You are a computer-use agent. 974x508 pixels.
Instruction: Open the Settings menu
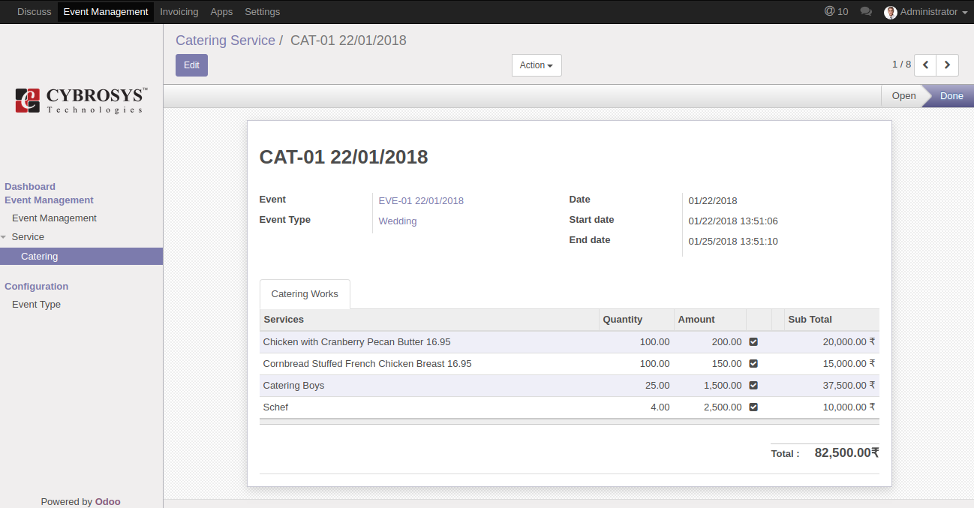[262, 12]
